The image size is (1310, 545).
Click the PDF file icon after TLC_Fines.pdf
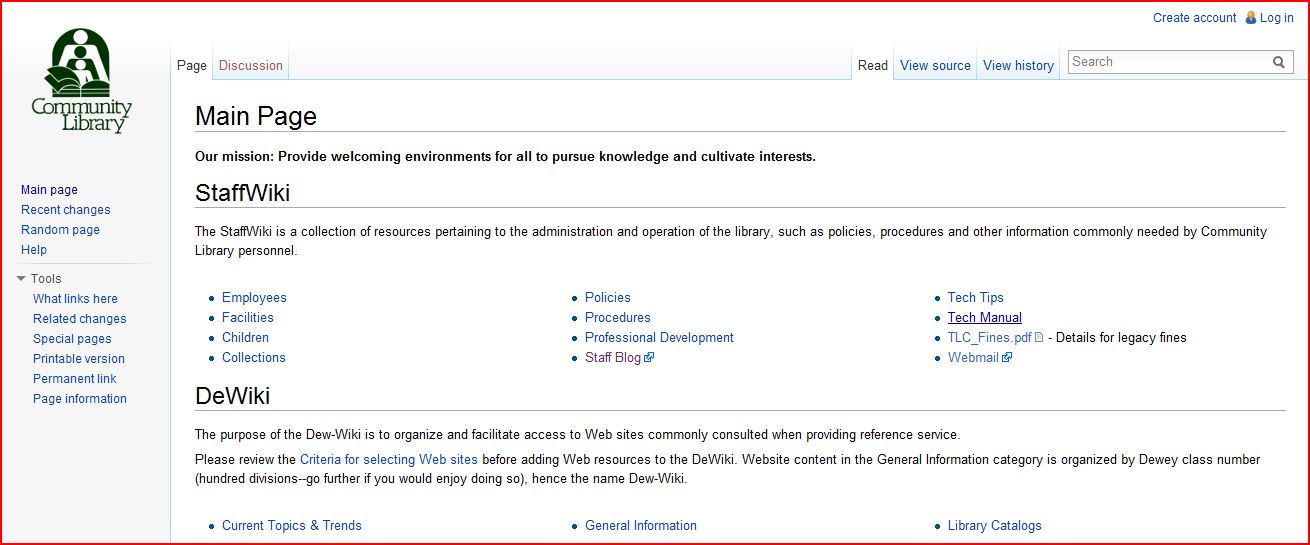pos(1039,338)
